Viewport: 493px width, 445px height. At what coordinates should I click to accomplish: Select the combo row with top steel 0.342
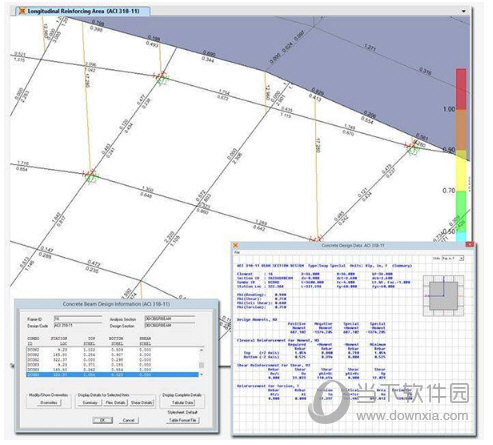(112, 370)
